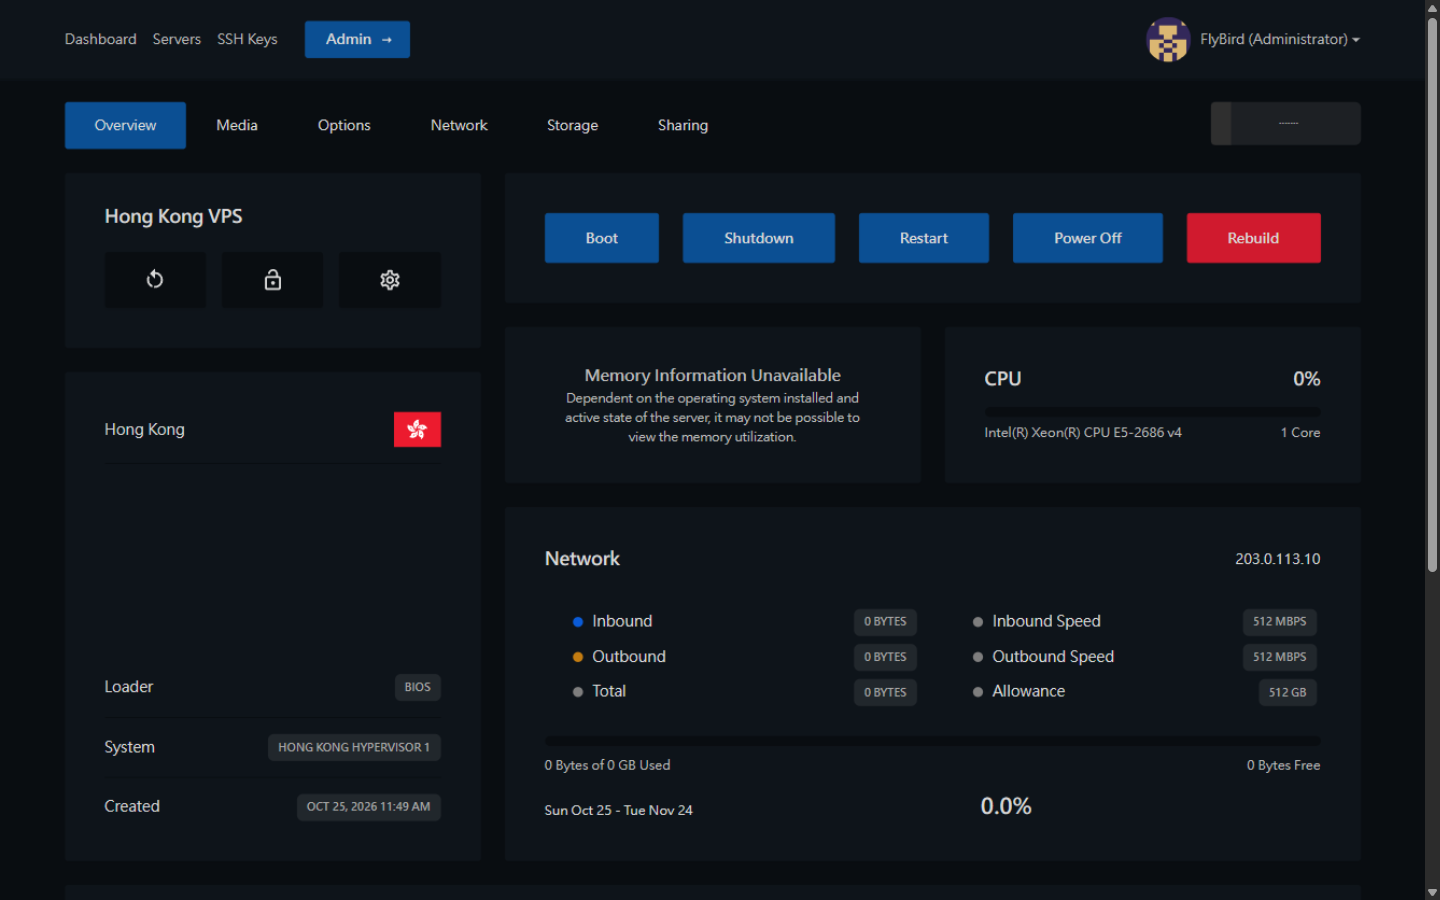The height and width of the screenshot is (900, 1440).
Task: Click the BIOS badge in the Loader row
Action: (418, 687)
